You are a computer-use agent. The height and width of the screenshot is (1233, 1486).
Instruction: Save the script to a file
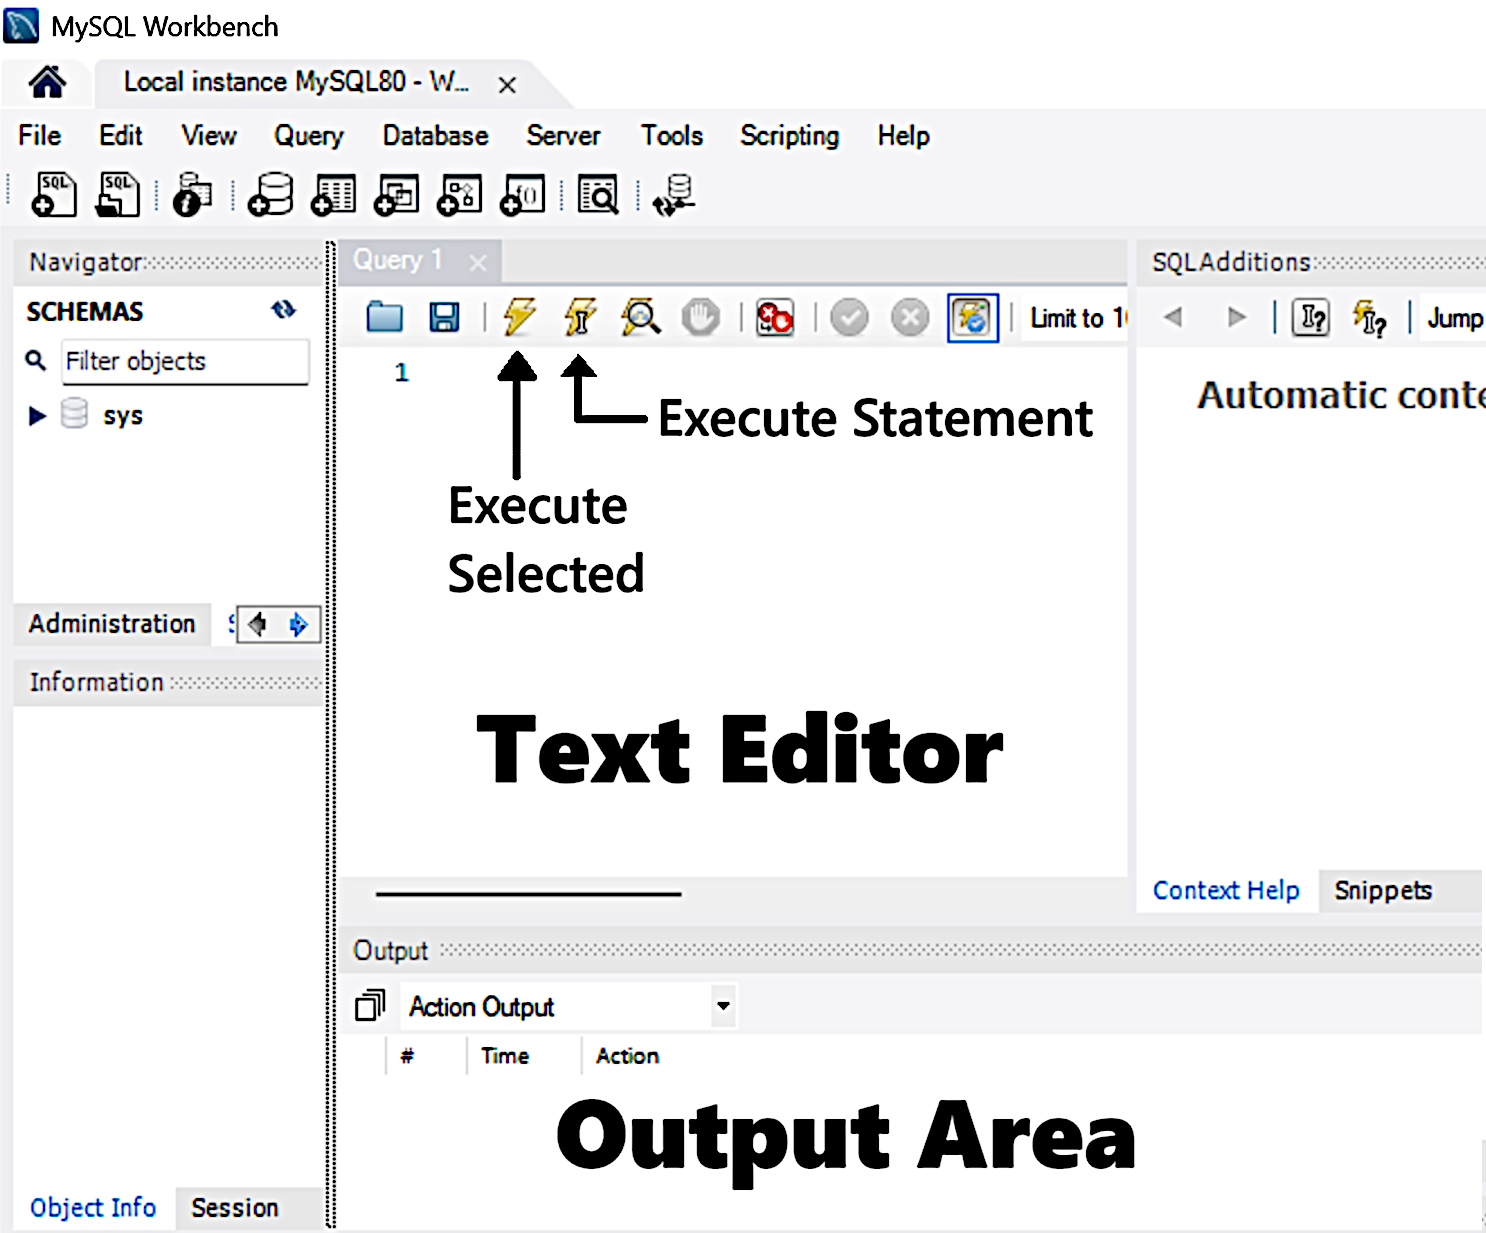(444, 317)
